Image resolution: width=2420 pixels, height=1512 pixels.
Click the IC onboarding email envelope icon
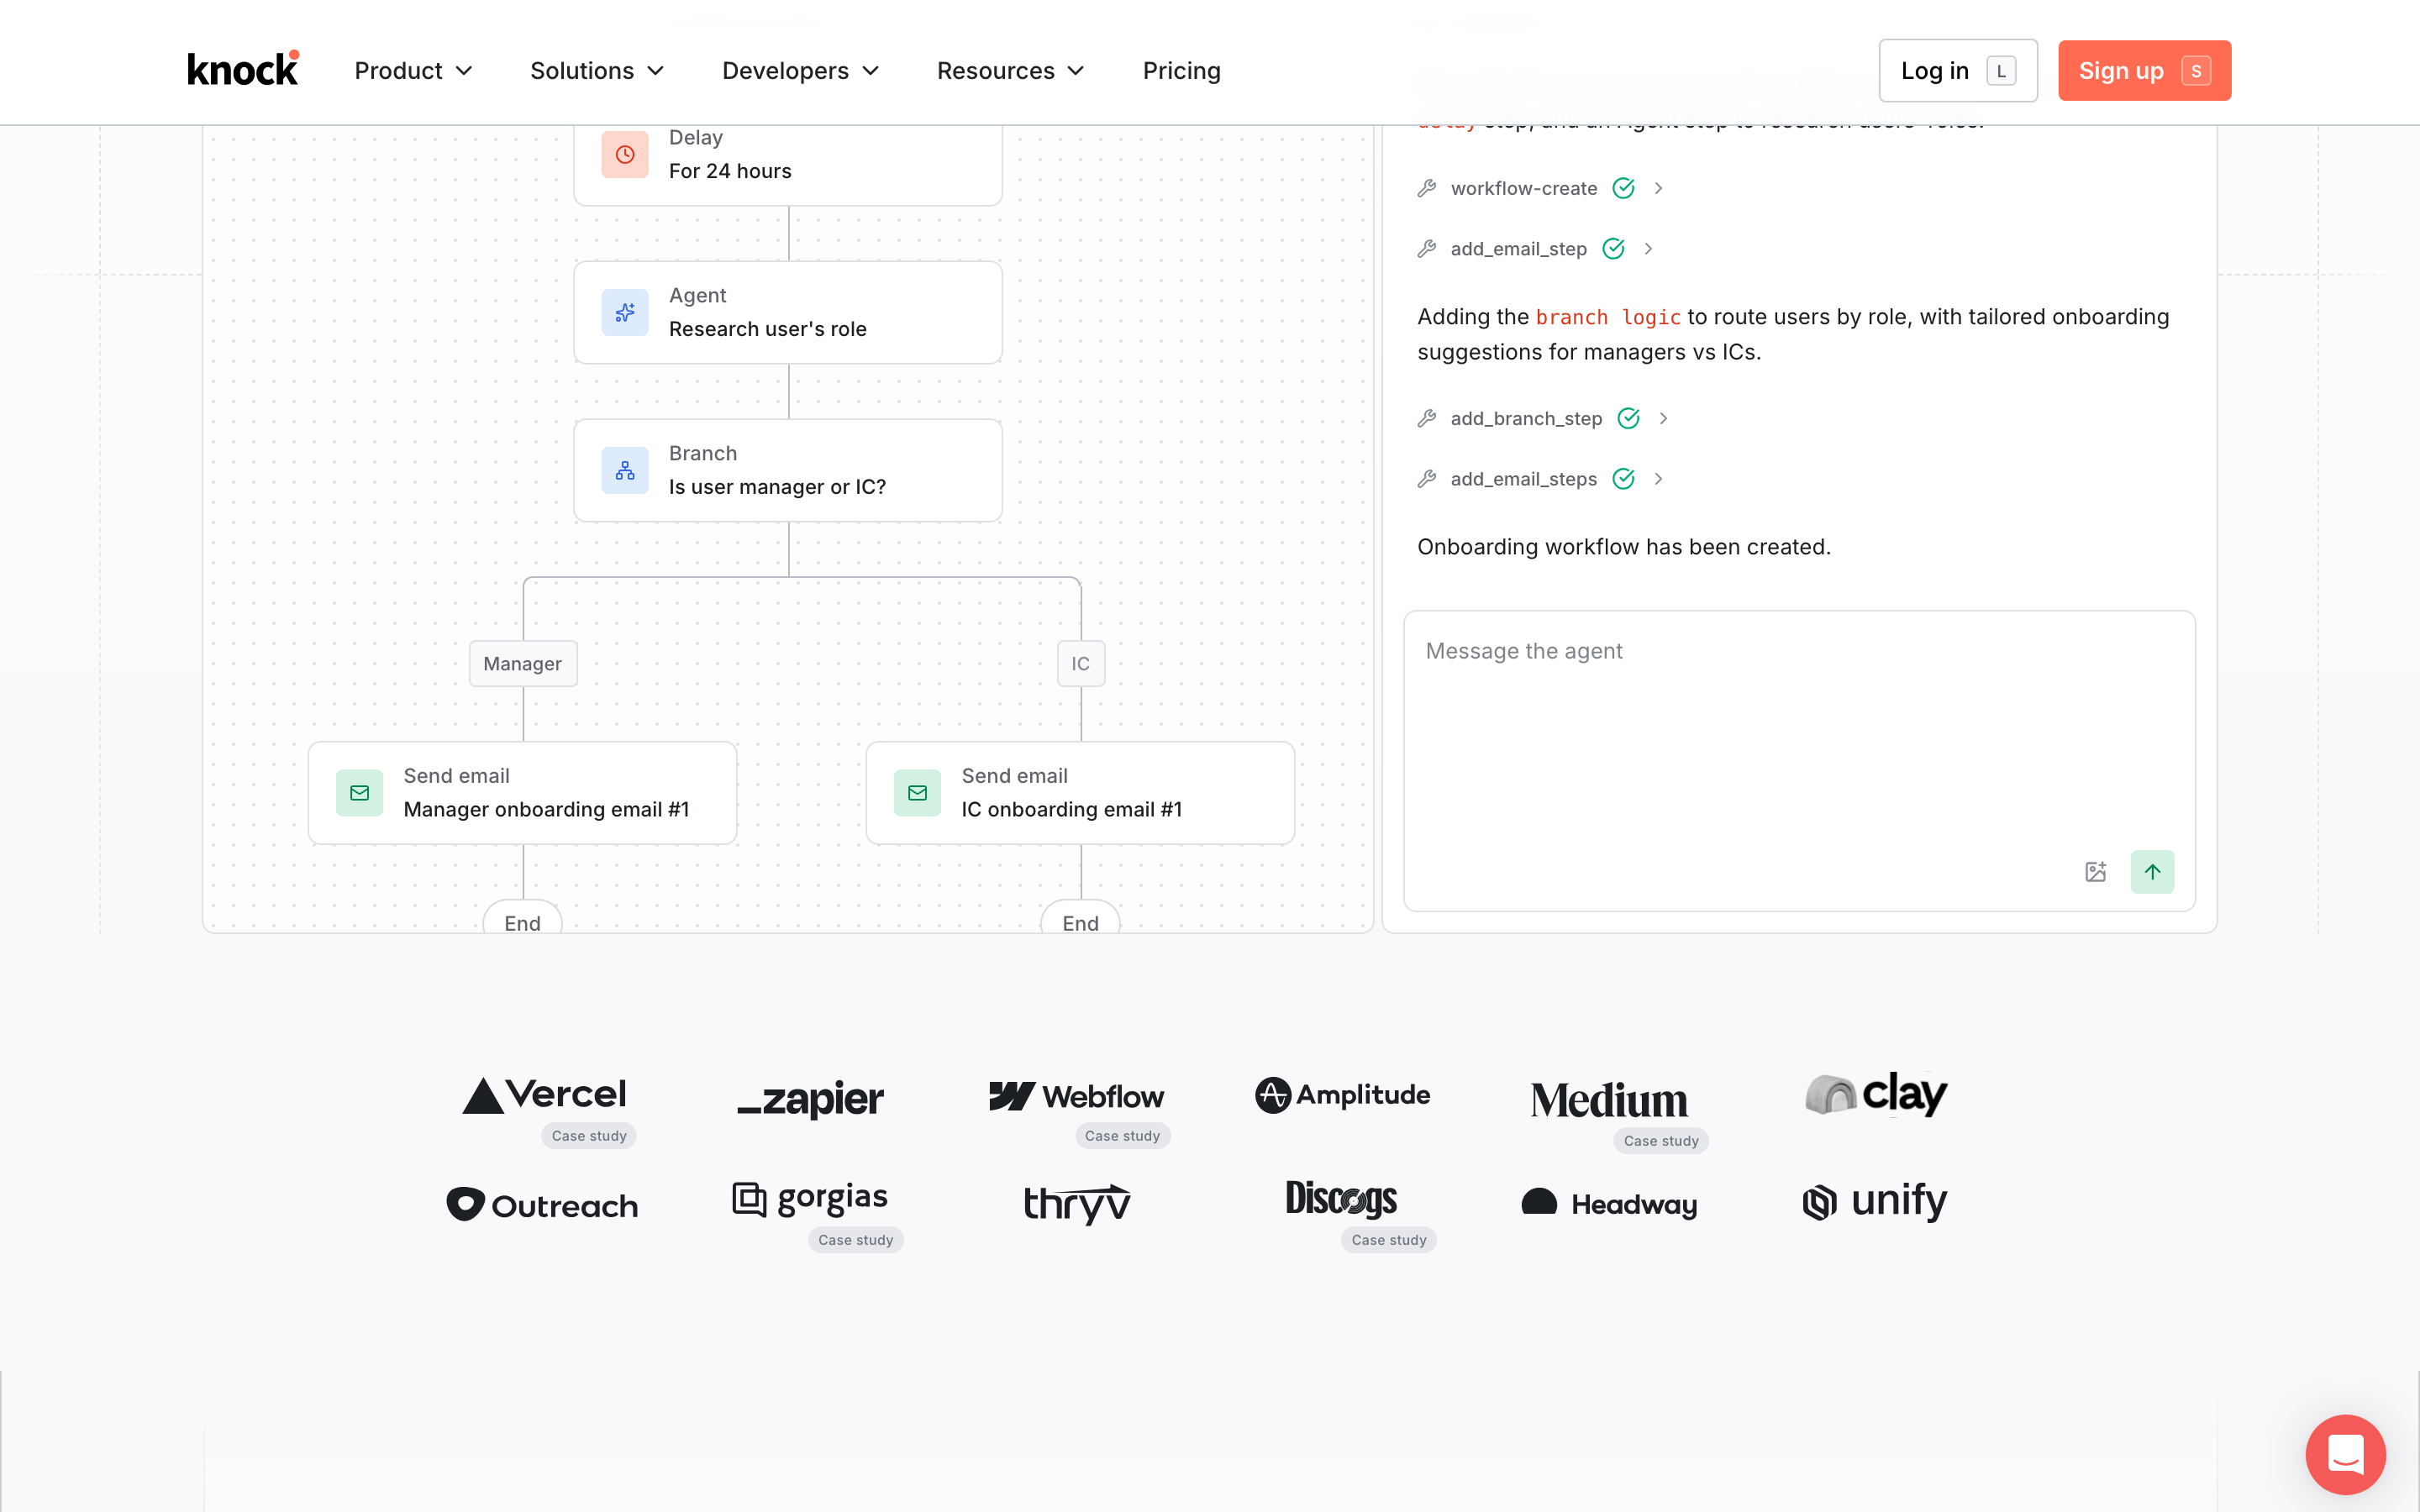coord(917,793)
